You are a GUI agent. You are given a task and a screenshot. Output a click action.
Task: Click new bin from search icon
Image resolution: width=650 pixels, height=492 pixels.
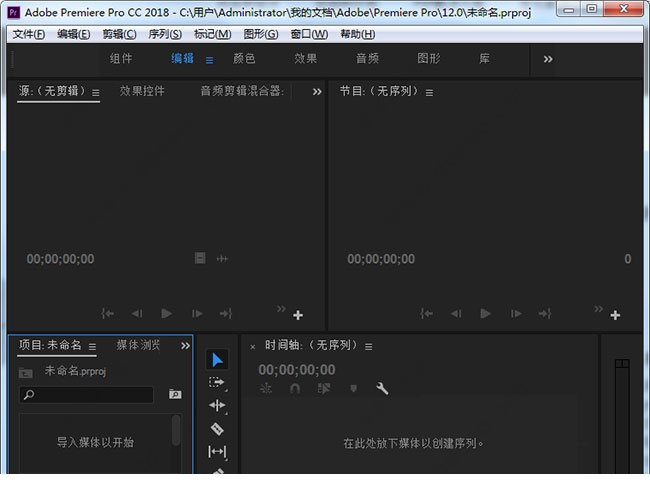(175, 394)
